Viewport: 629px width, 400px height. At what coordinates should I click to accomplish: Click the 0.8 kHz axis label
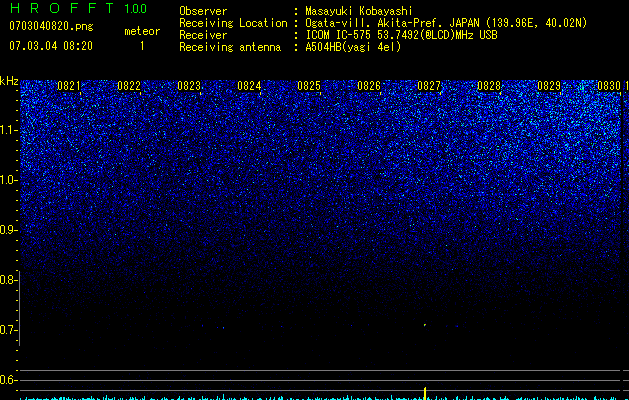click(x=9, y=280)
